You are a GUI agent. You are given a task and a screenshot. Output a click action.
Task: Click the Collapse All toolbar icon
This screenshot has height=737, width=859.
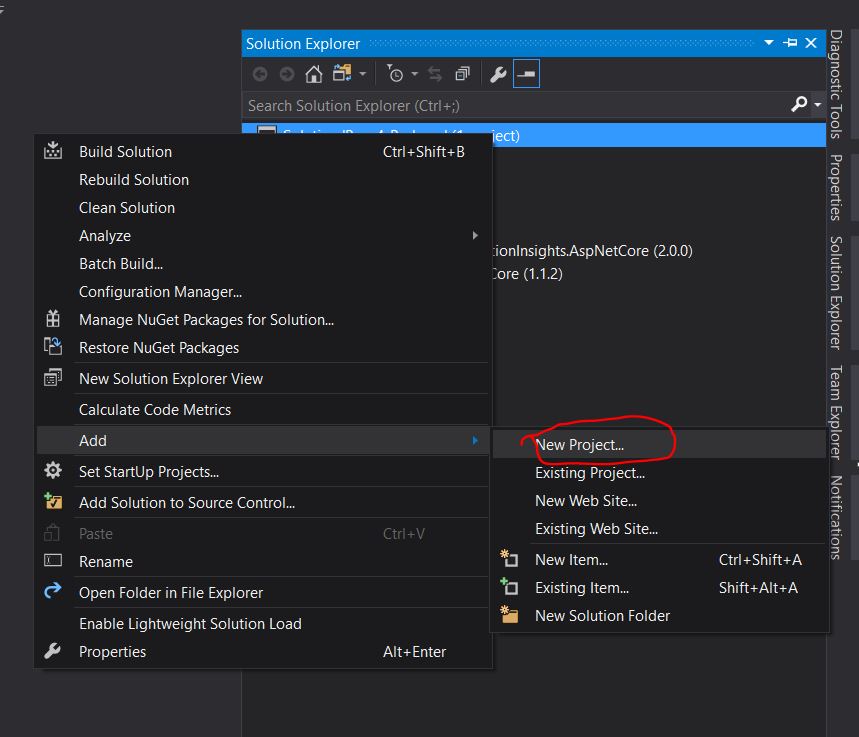click(x=462, y=74)
